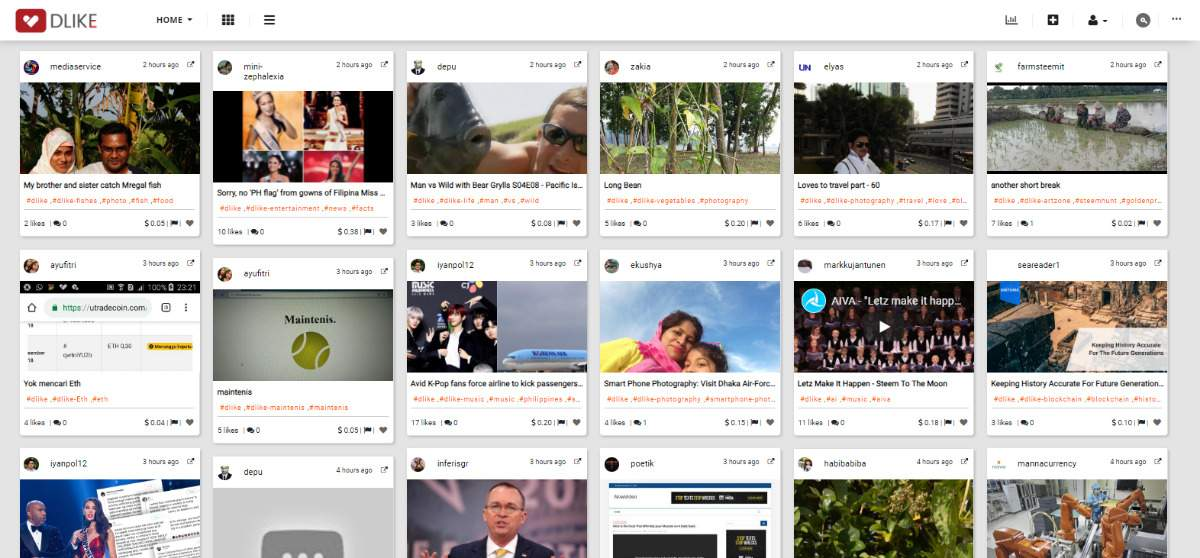Open the three-dots more options
Image resolution: width=1200 pixels, height=558 pixels.
1176,19
